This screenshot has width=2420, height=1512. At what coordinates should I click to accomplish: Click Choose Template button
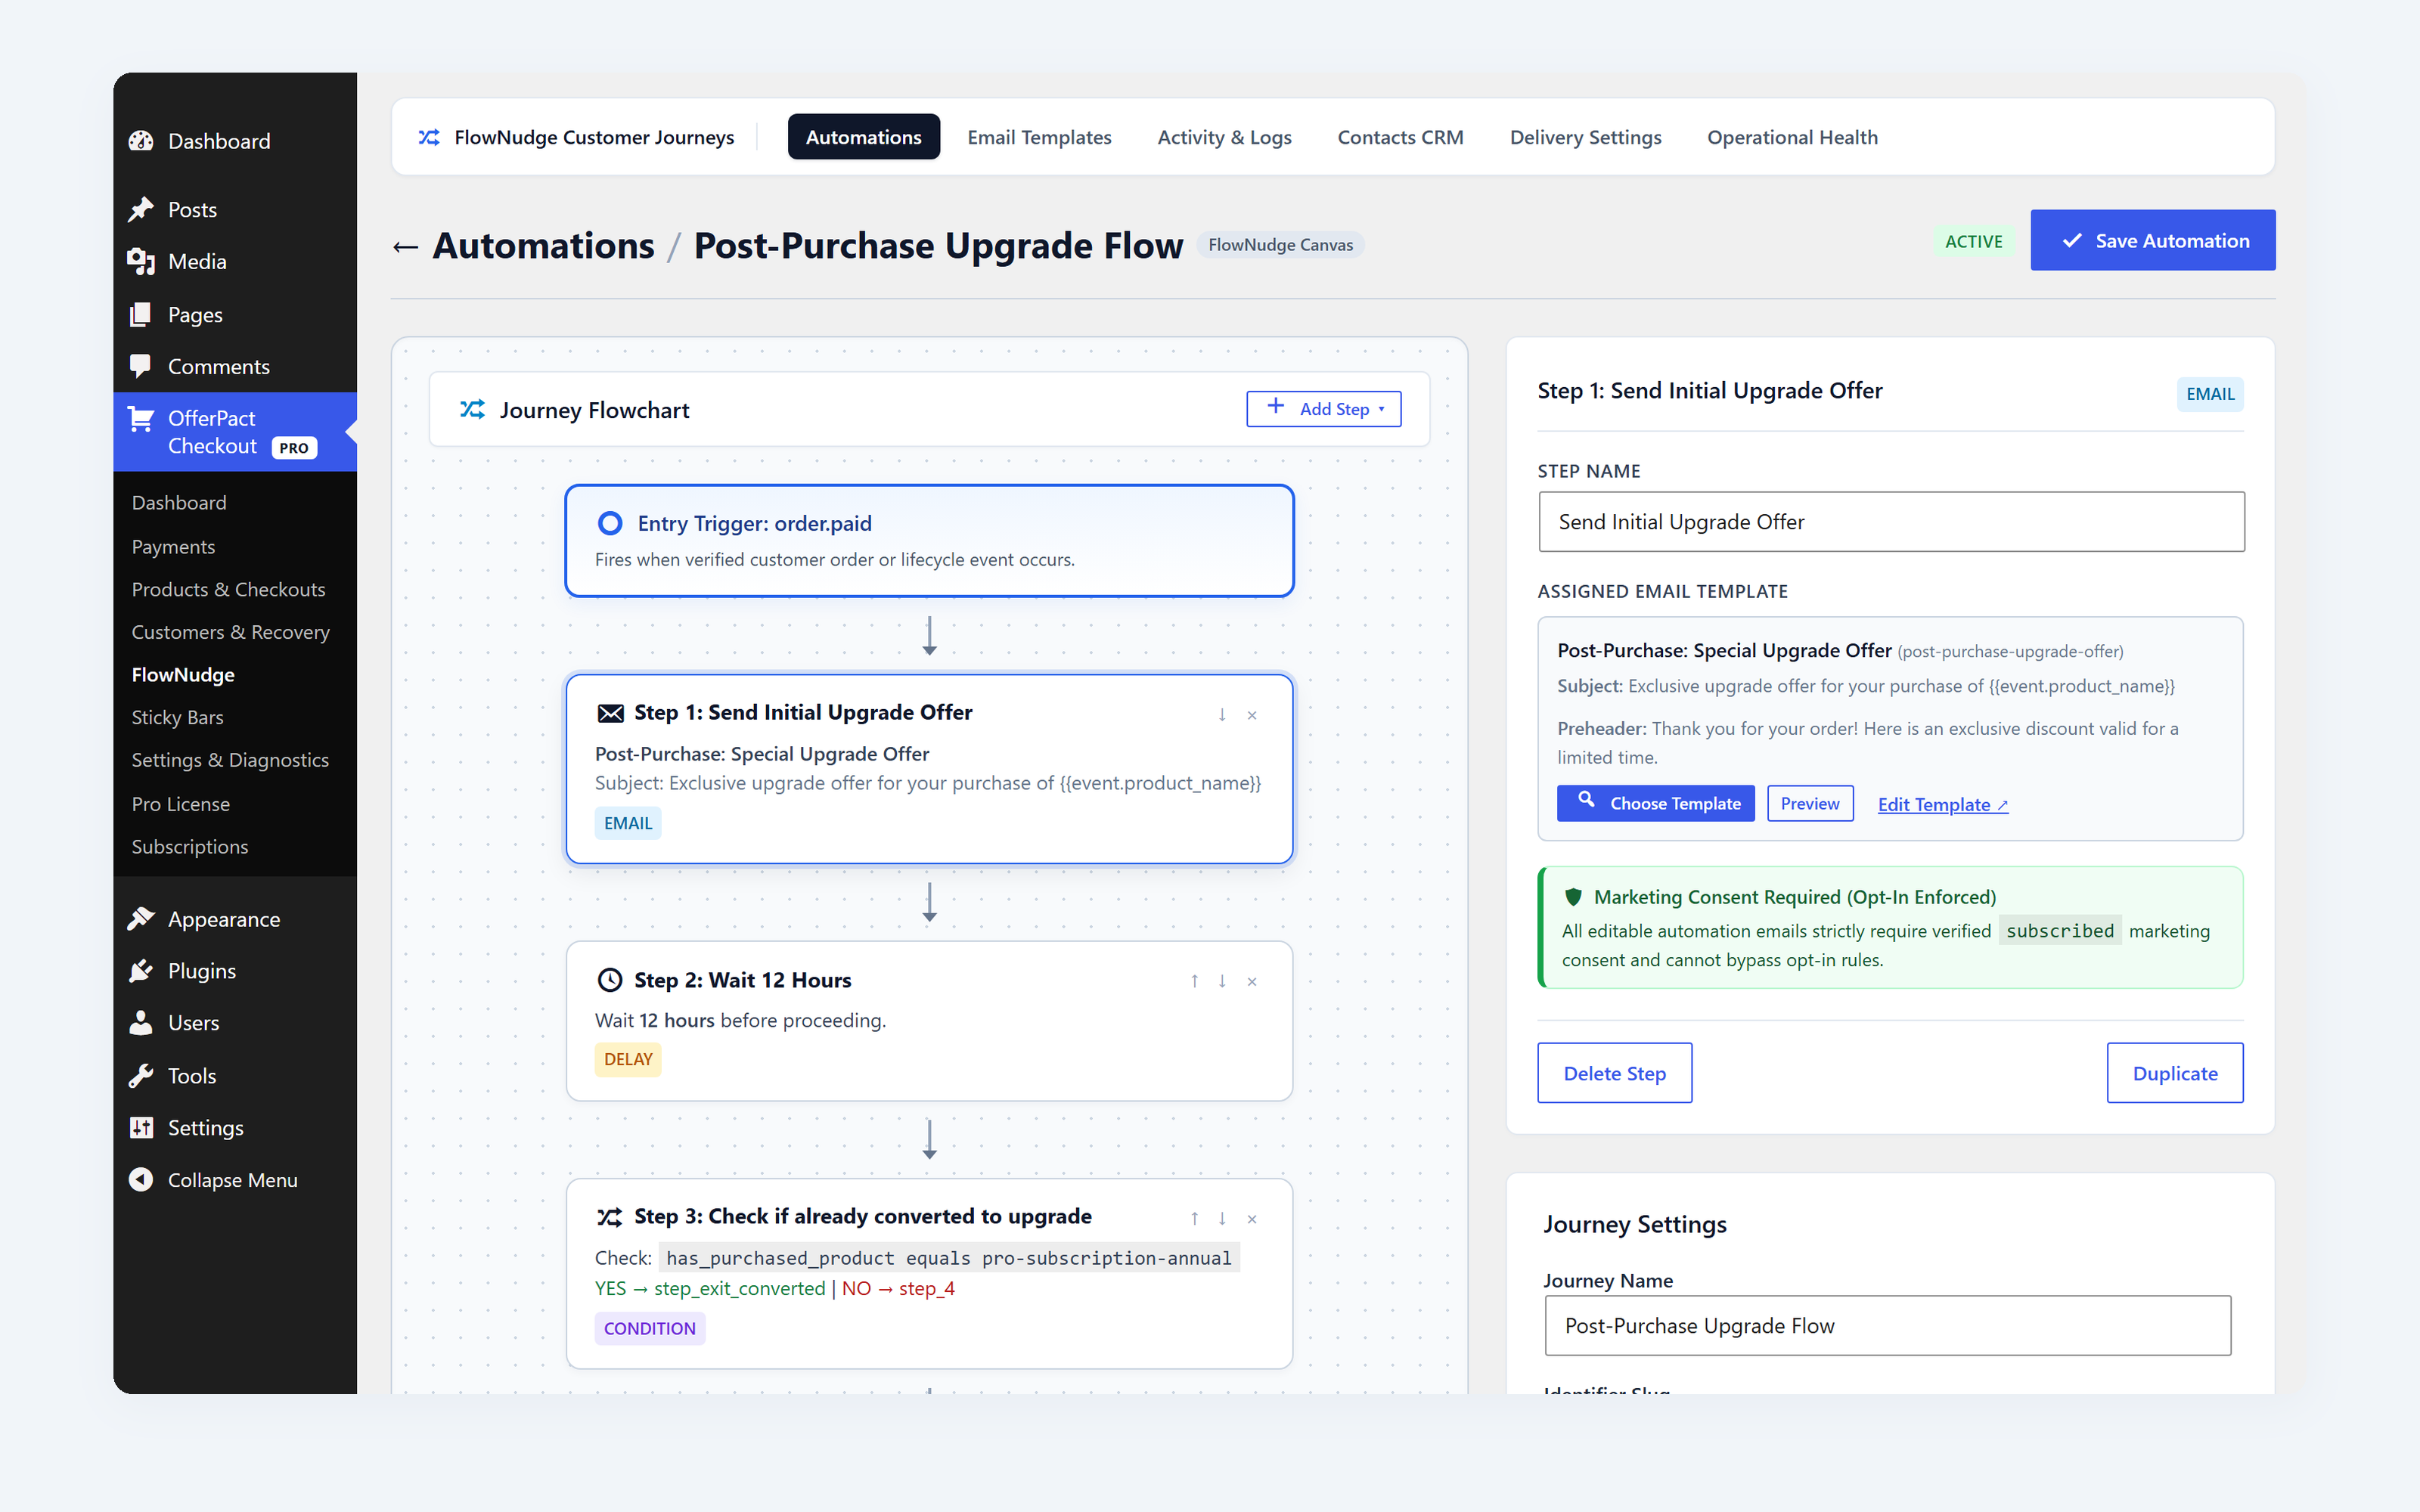1655,804
